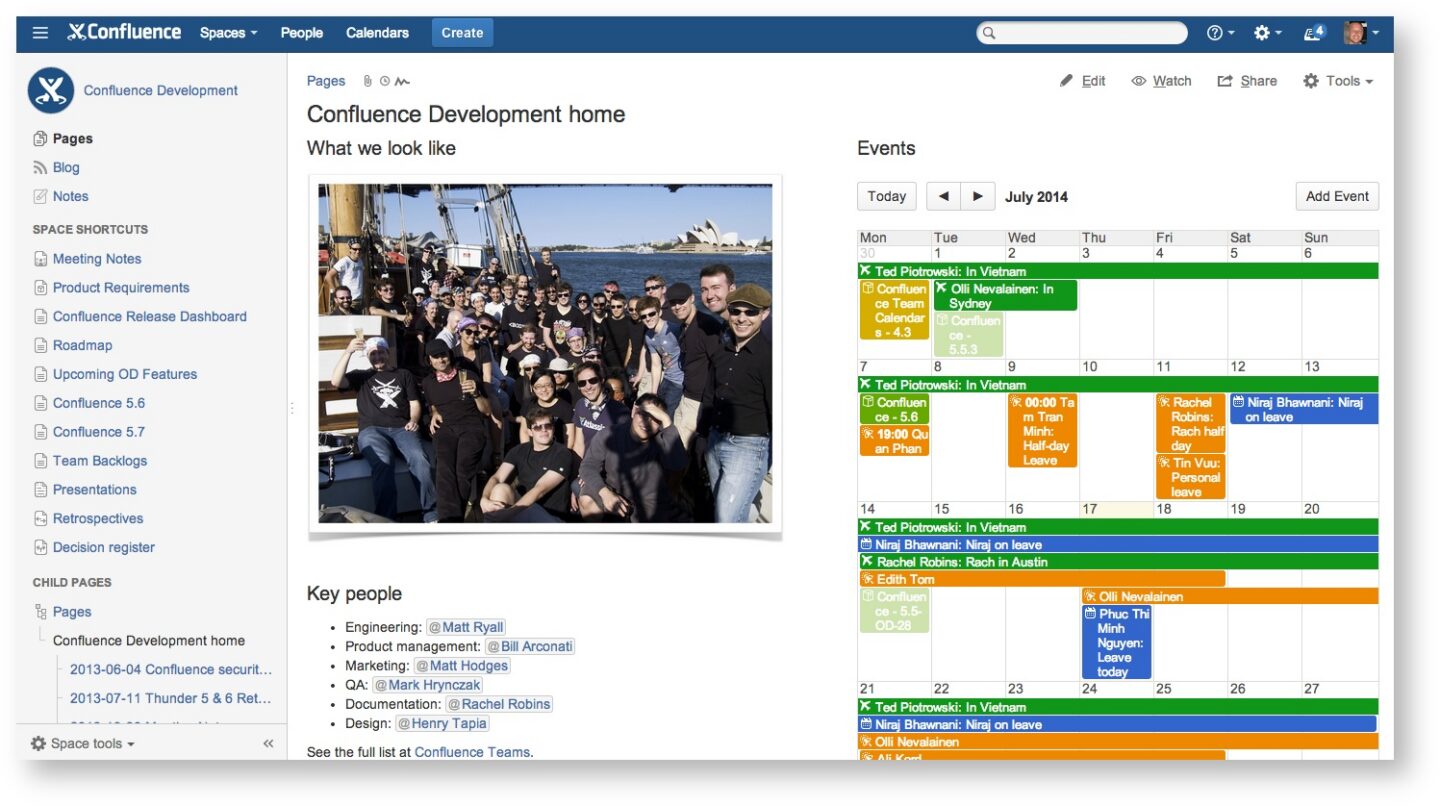Open the Confluence Release Dashboard shortcut

click(150, 317)
